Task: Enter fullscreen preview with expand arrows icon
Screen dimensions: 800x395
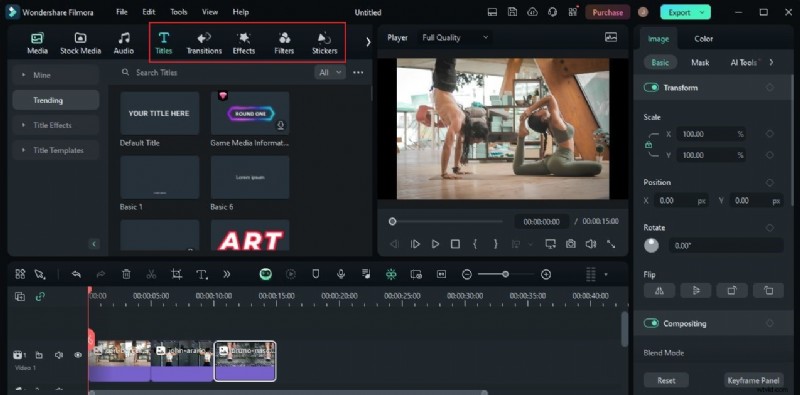Action: pyautogui.click(x=611, y=244)
